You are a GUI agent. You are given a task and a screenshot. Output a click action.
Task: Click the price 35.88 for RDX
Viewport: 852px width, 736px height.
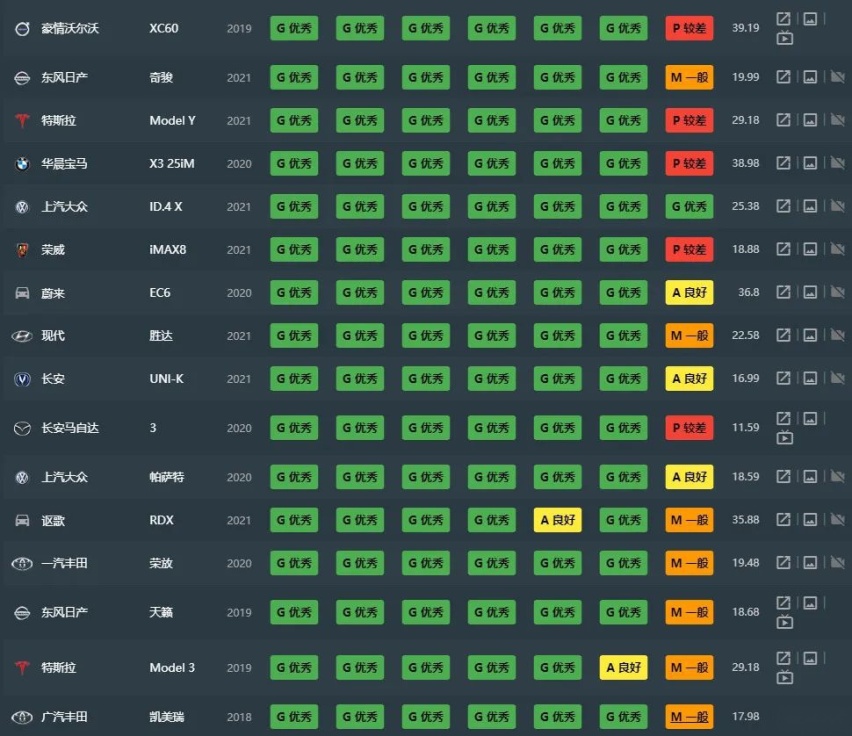pos(746,520)
